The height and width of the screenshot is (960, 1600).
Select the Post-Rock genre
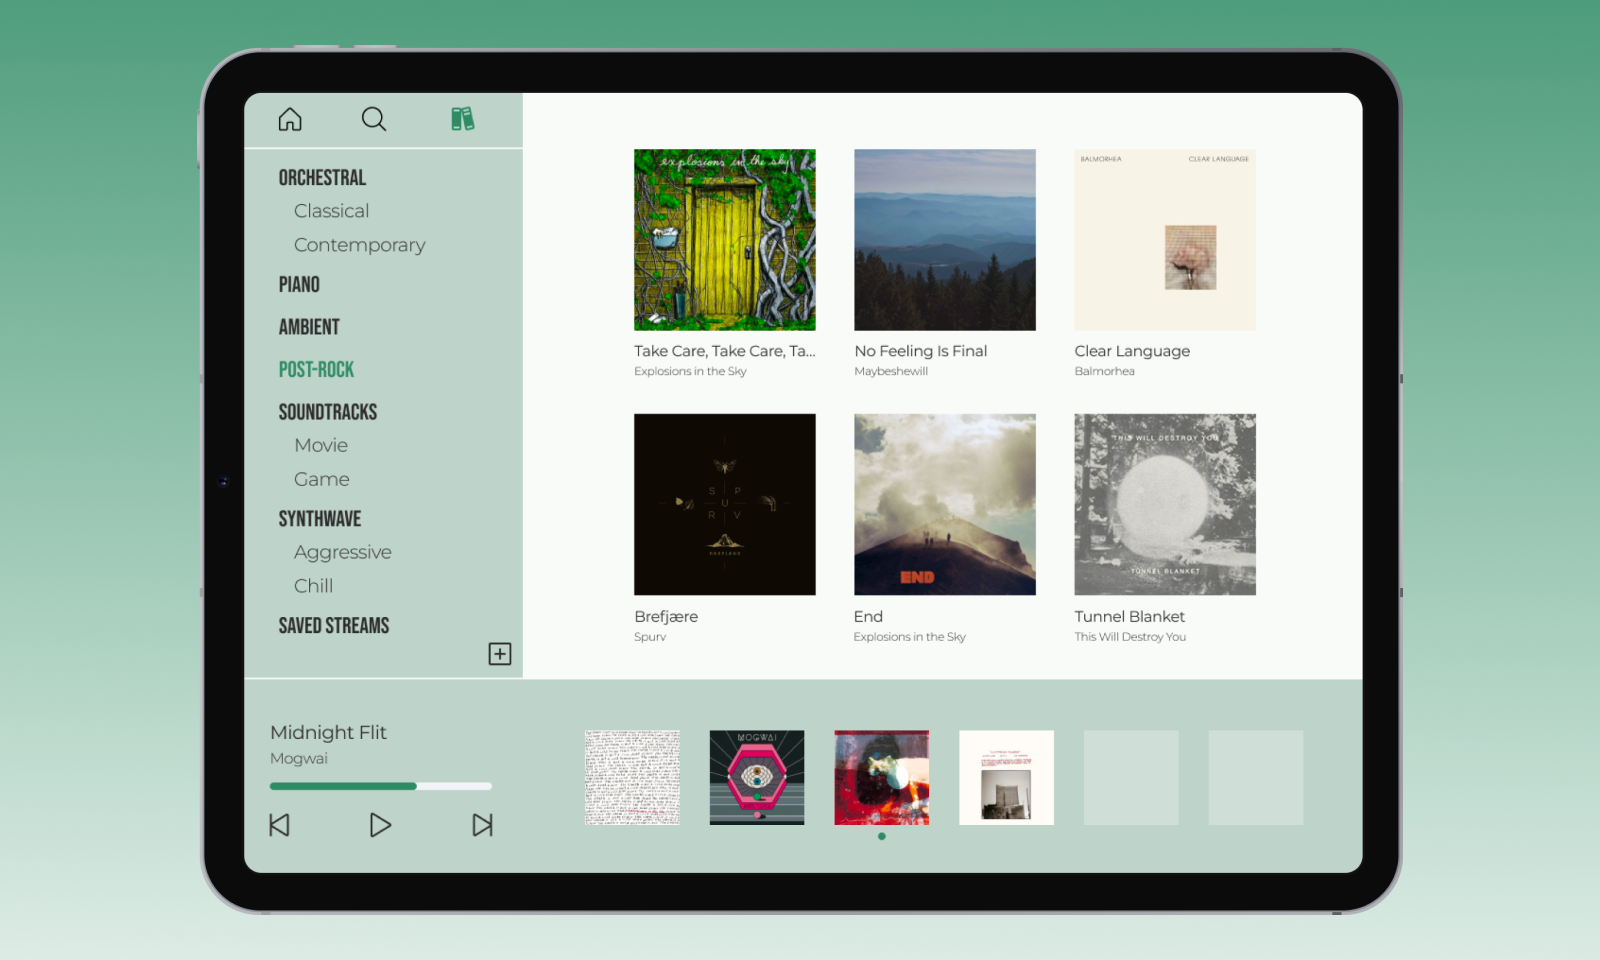click(x=316, y=369)
